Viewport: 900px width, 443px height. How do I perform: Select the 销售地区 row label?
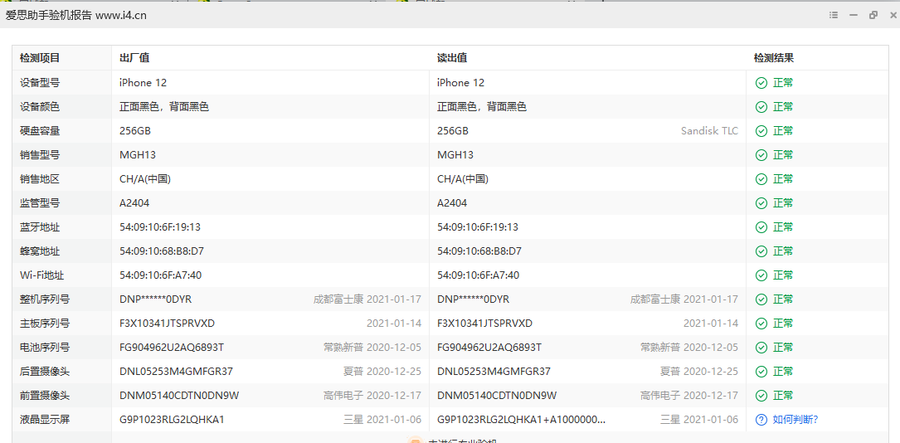(40, 179)
